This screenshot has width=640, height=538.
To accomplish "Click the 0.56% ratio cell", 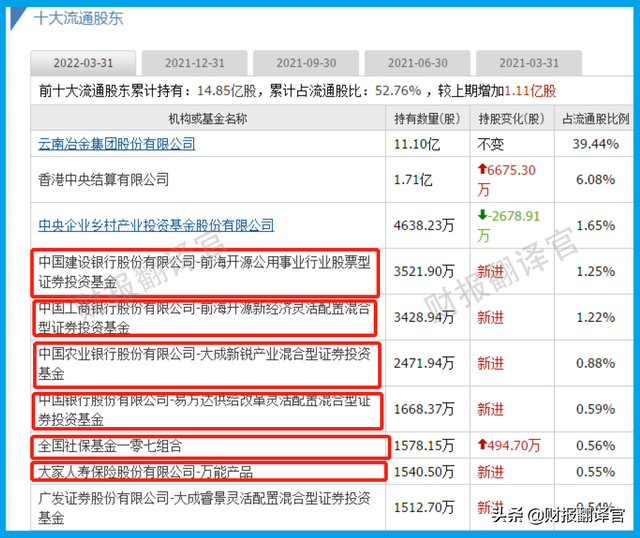I will [x=596, y=445].
